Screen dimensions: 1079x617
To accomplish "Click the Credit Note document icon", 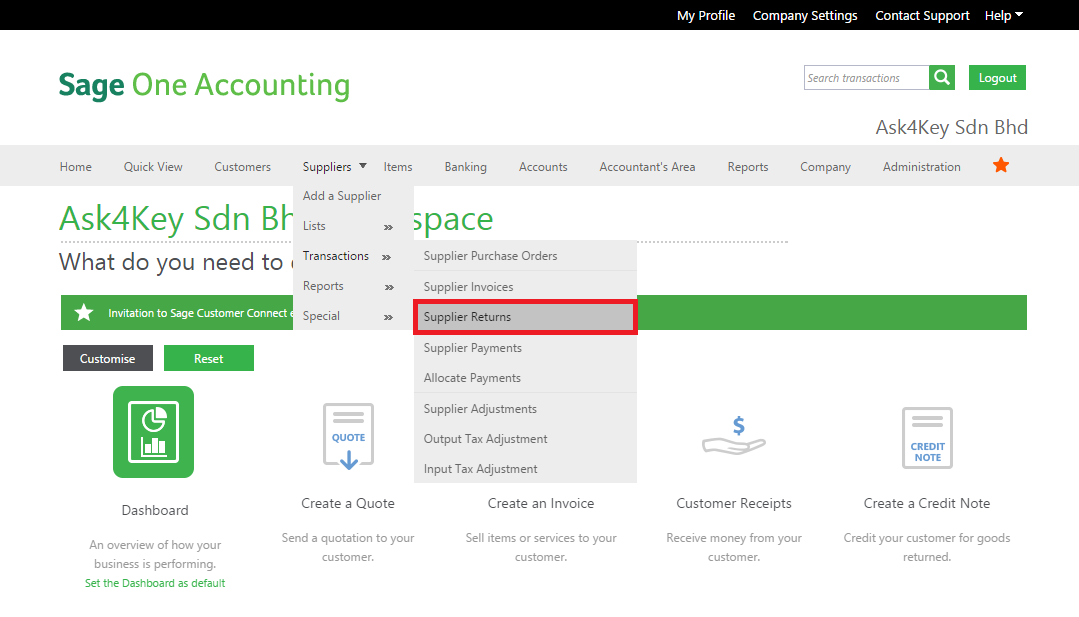I will 927,437.
